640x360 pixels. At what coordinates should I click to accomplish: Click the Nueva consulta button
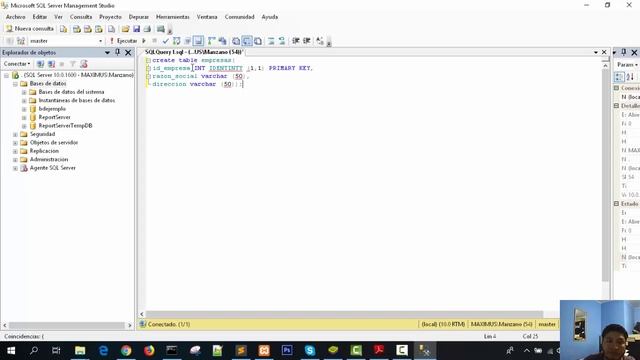pos(30,29)
